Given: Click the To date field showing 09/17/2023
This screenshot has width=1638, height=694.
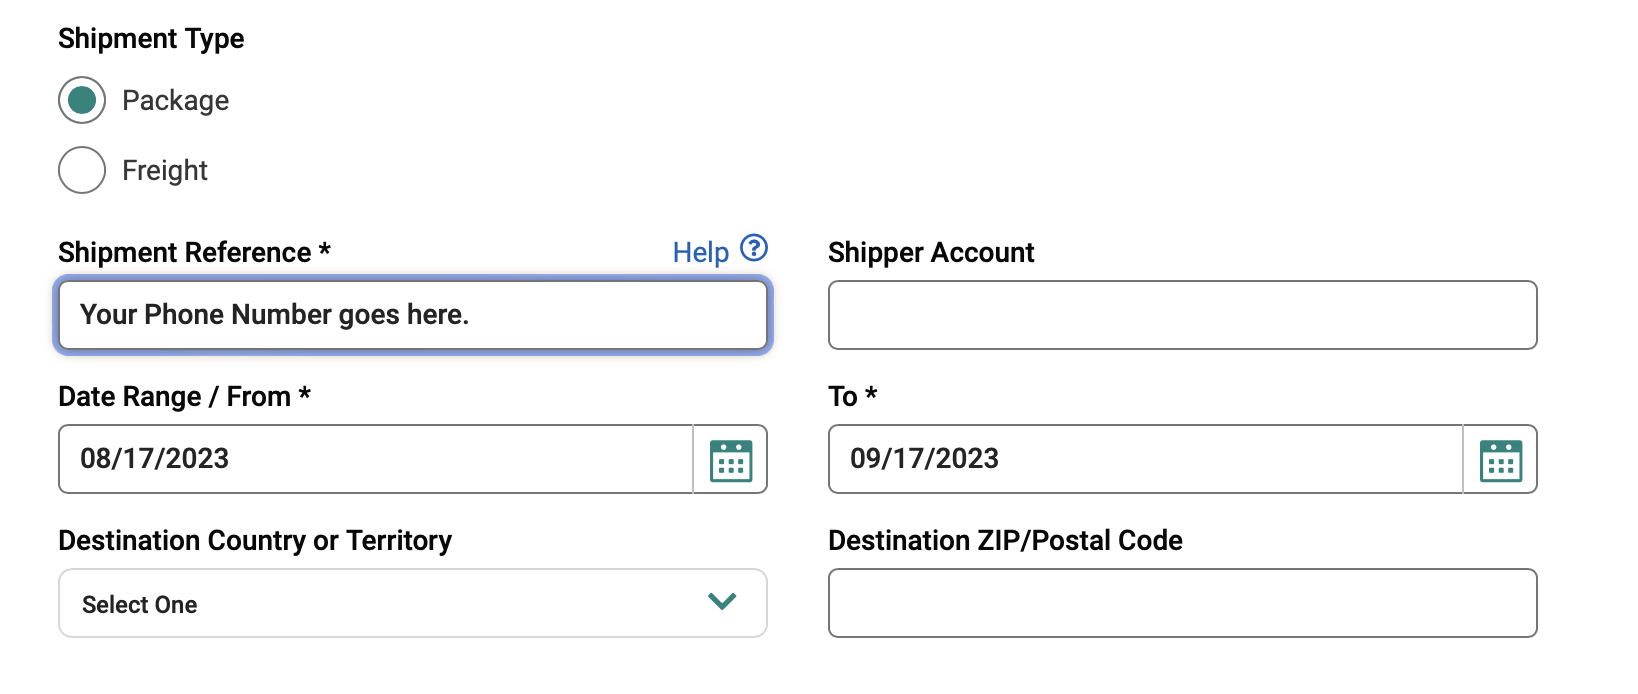Looking at the screenshot, I should coord(1145,459).
